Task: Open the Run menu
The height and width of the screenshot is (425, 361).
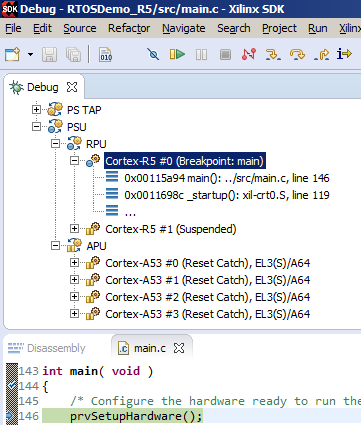Action: (318, 29)
